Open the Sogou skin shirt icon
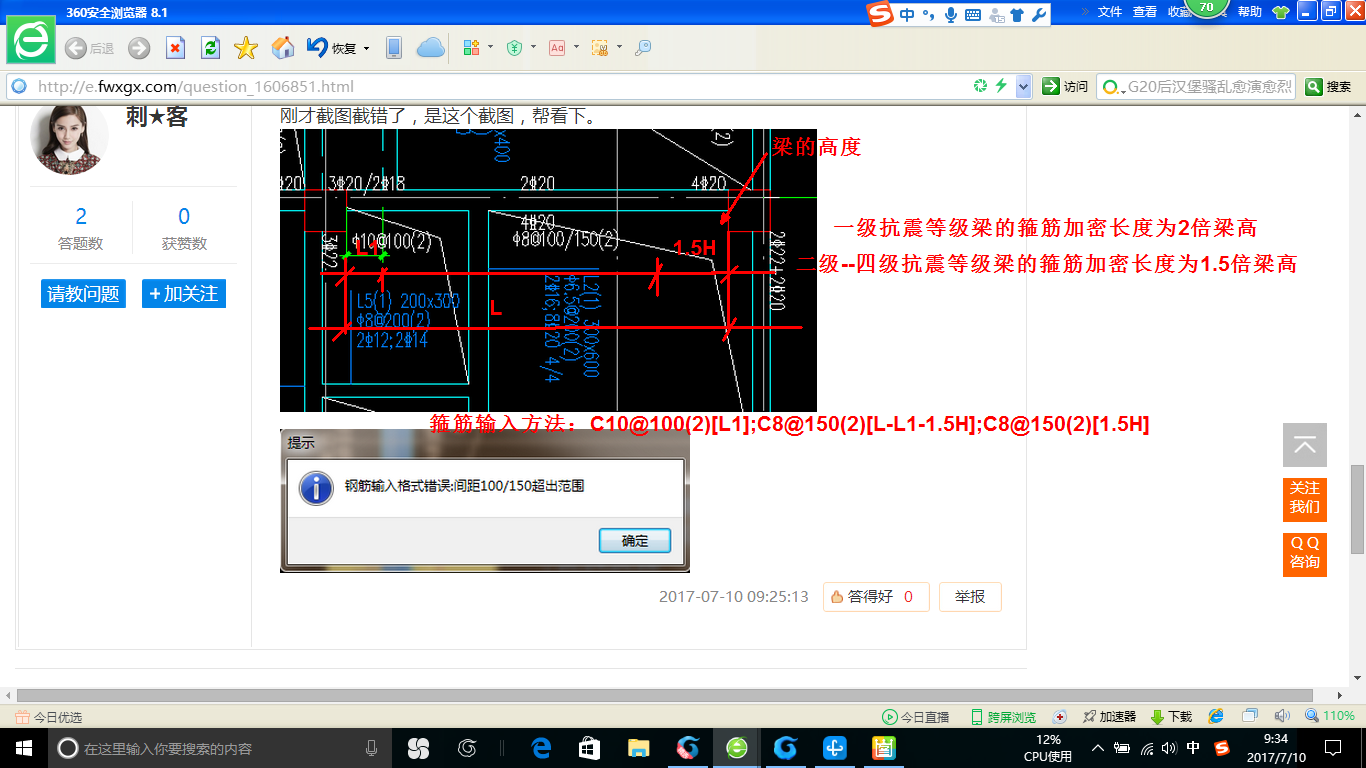Image resolution: width=1366 pixels, height=768 pixels. coord(1017,14)
